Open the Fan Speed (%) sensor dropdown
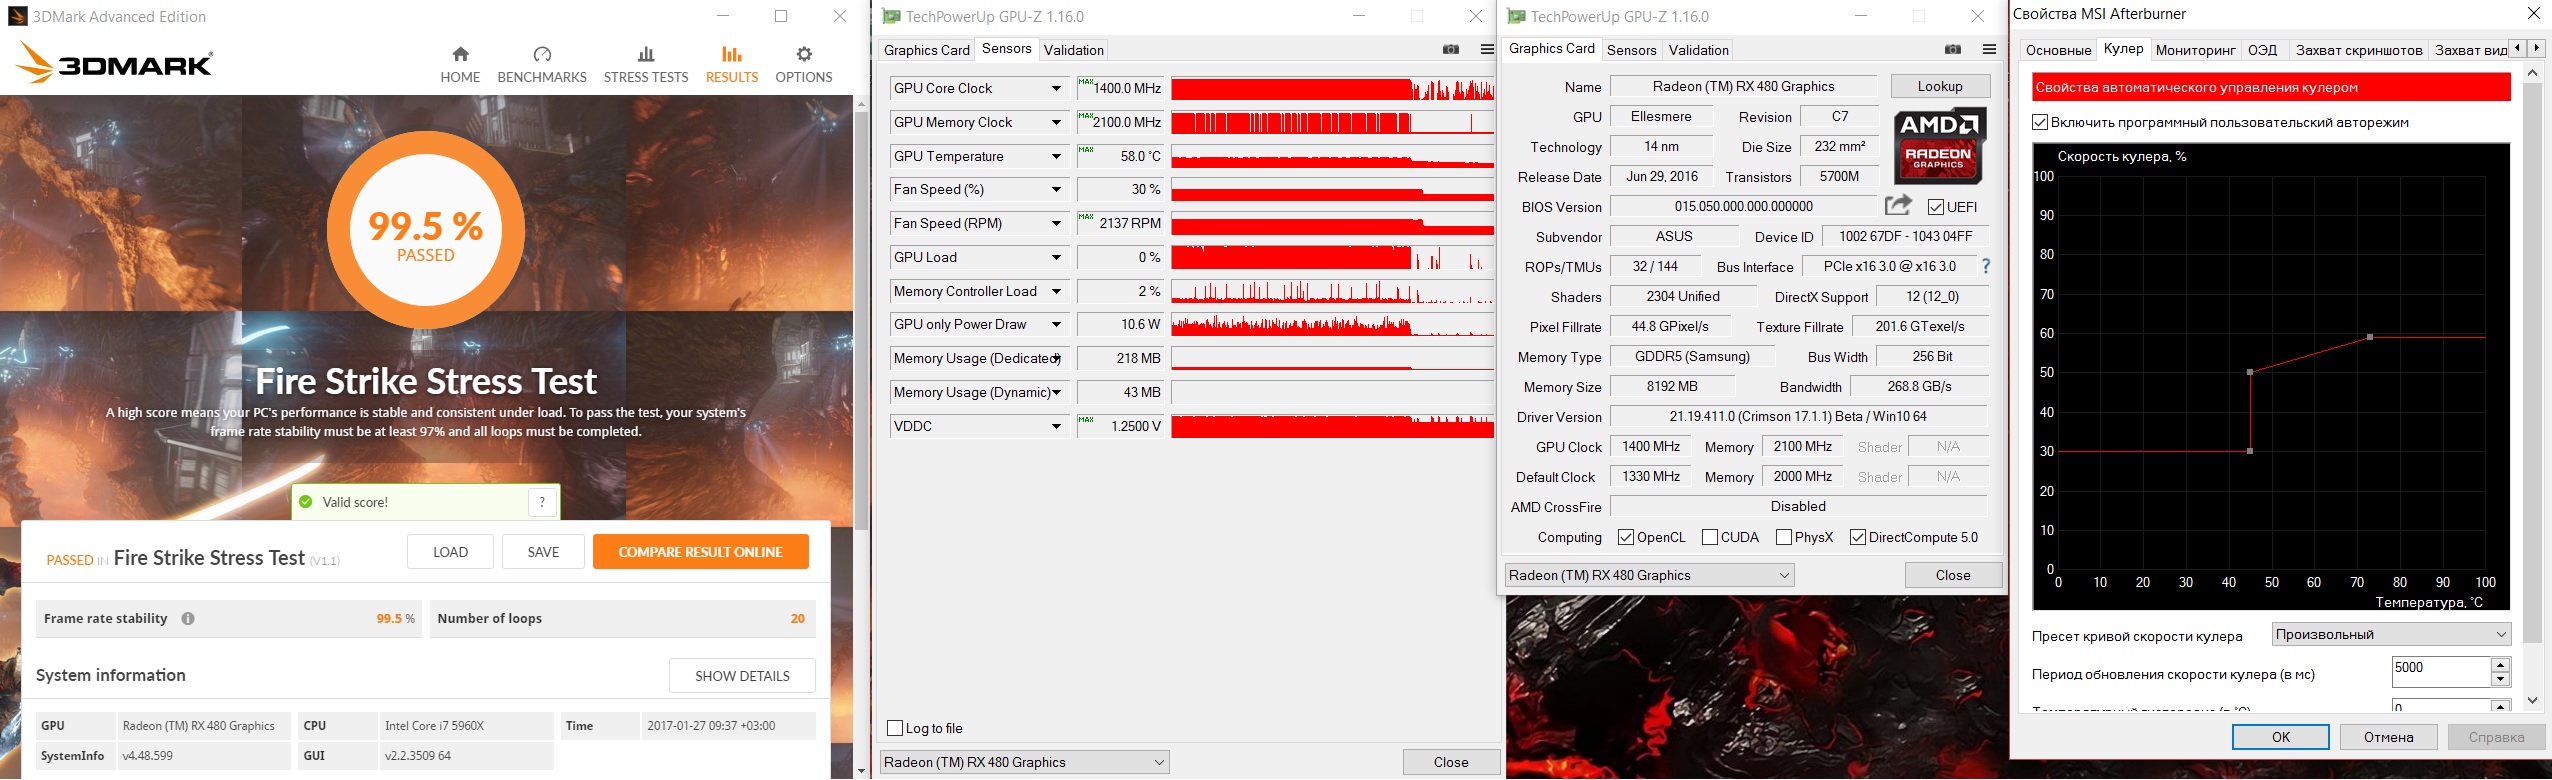 [1056, 189]
